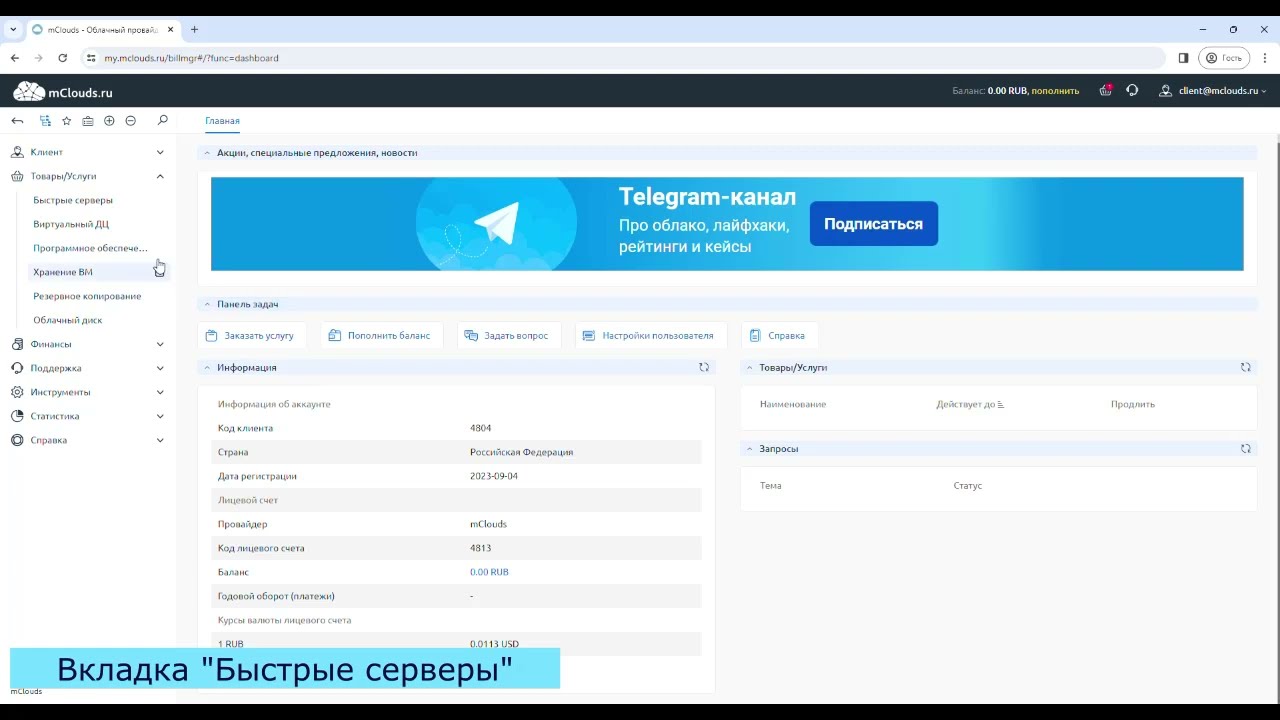This screenshot has height=720, width=1280.
Task: Collapse the Запросы section
Action: point(749,449)
